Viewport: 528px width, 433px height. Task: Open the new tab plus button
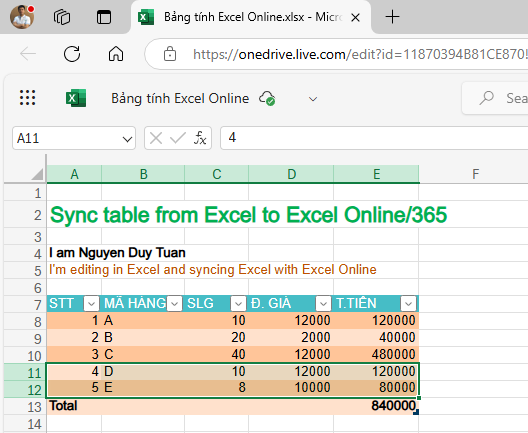392,17
